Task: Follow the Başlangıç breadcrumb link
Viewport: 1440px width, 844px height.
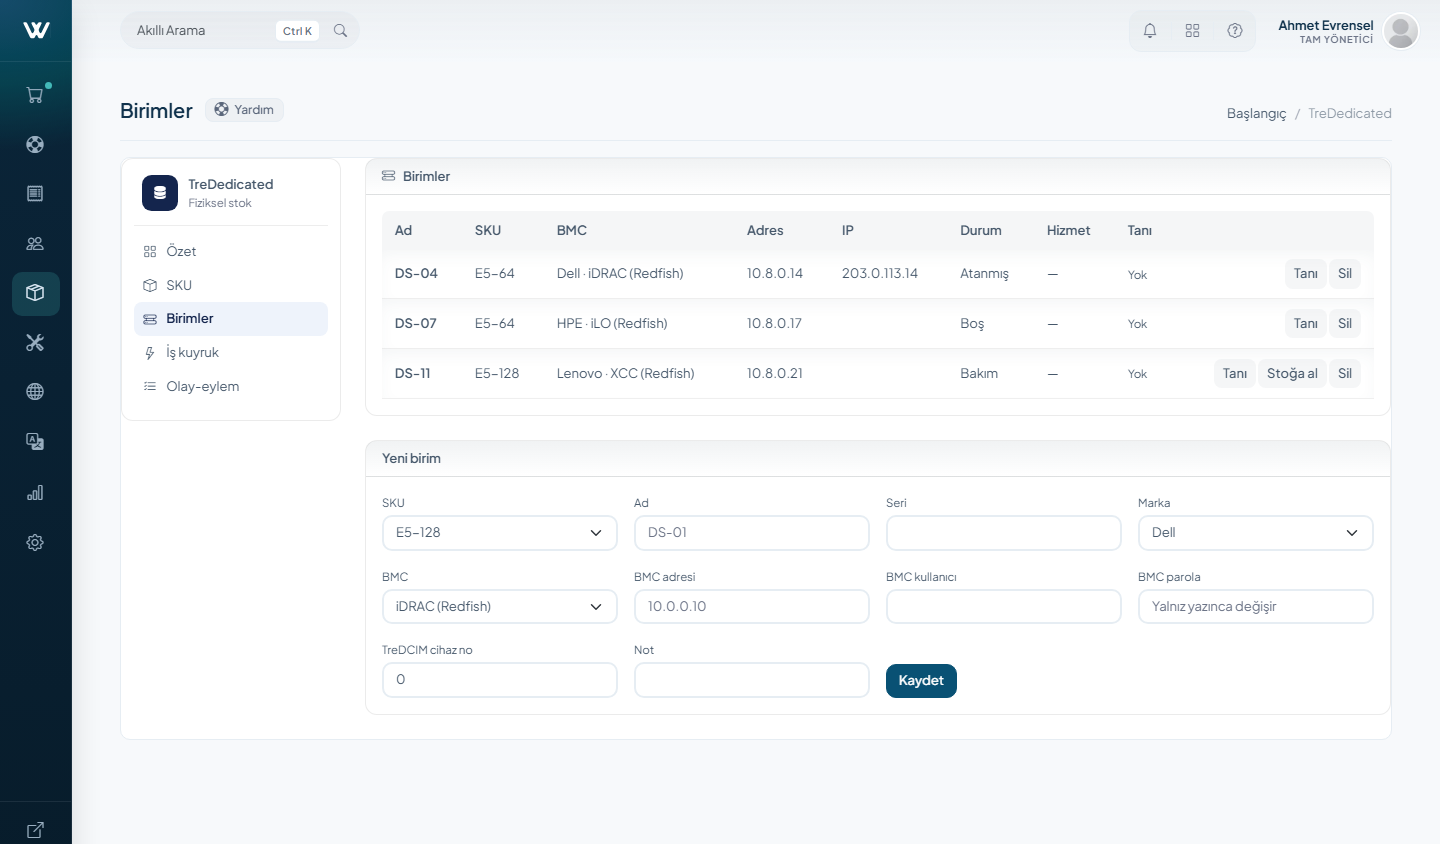Action: point(1257,114)
